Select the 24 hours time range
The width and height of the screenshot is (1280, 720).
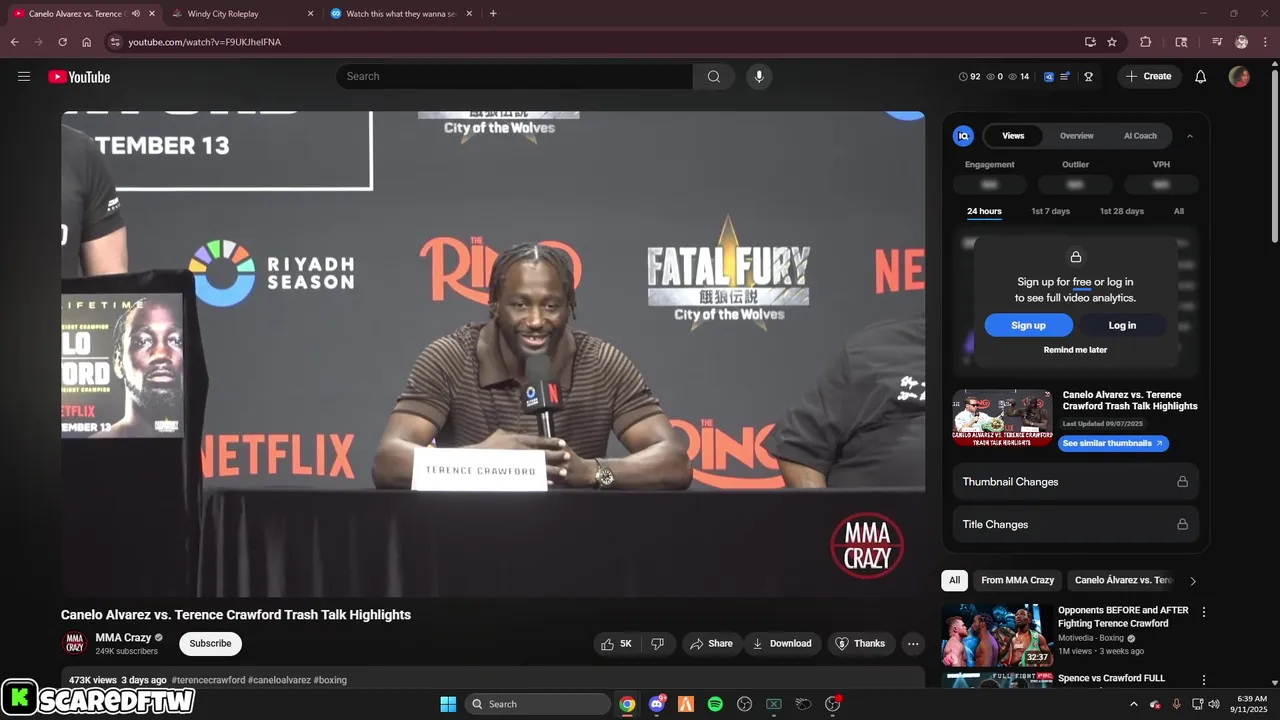[984, 211]
